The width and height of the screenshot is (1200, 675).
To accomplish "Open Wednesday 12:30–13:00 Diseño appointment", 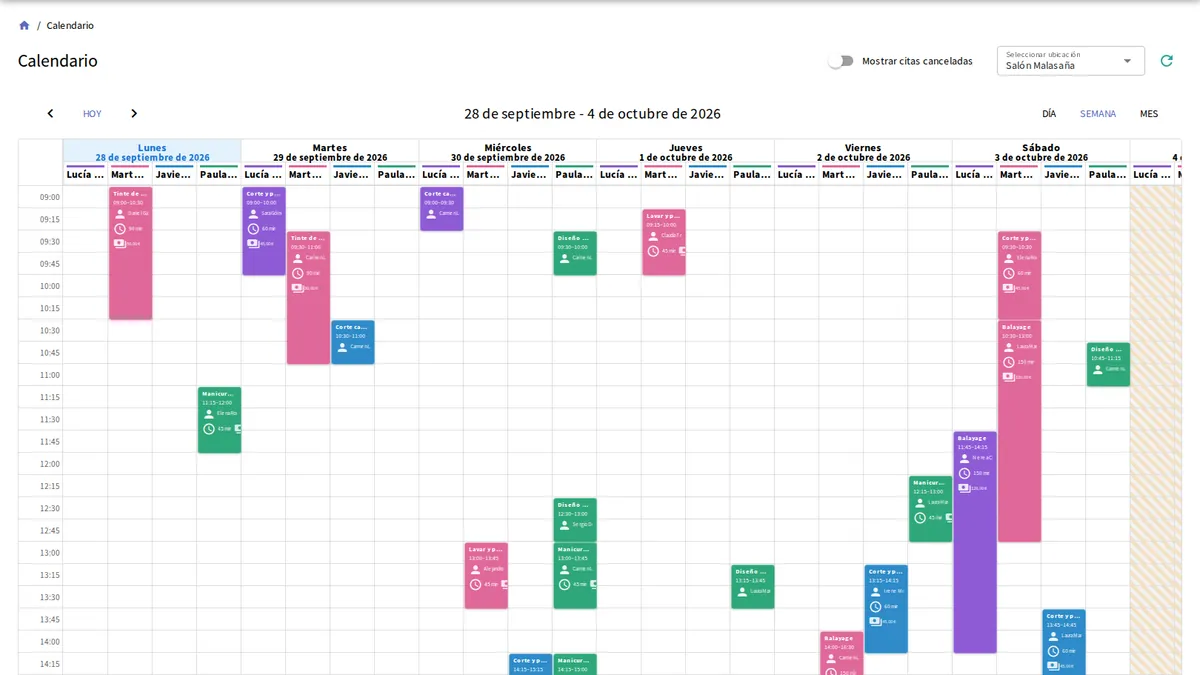I will (575, 520).
